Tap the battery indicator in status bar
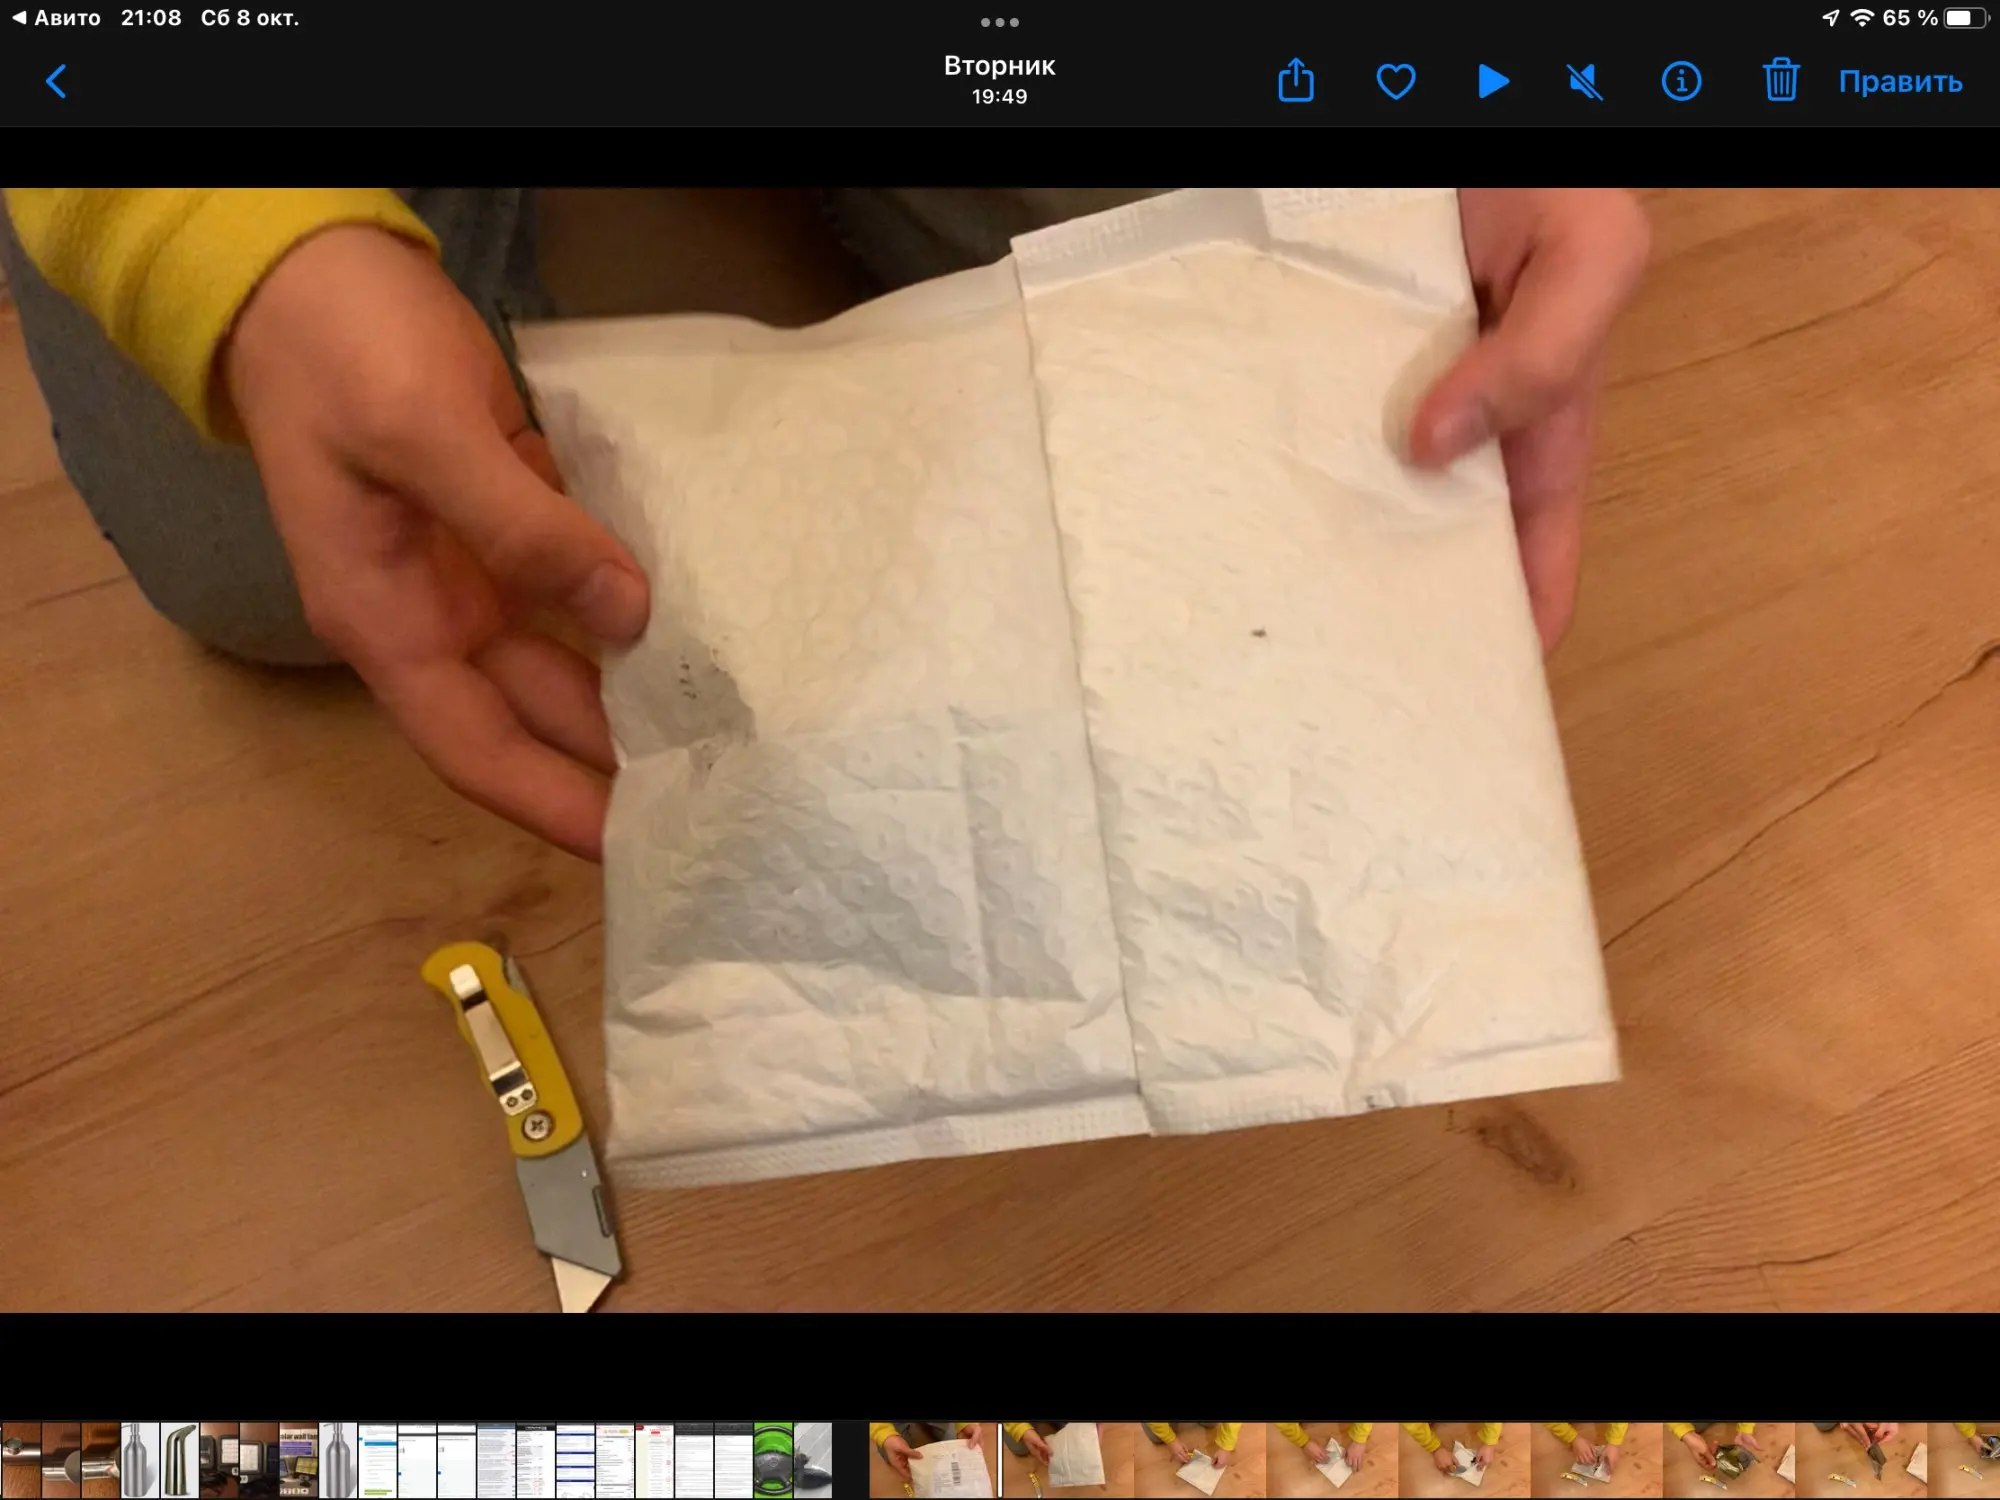 coord(1965,18)
